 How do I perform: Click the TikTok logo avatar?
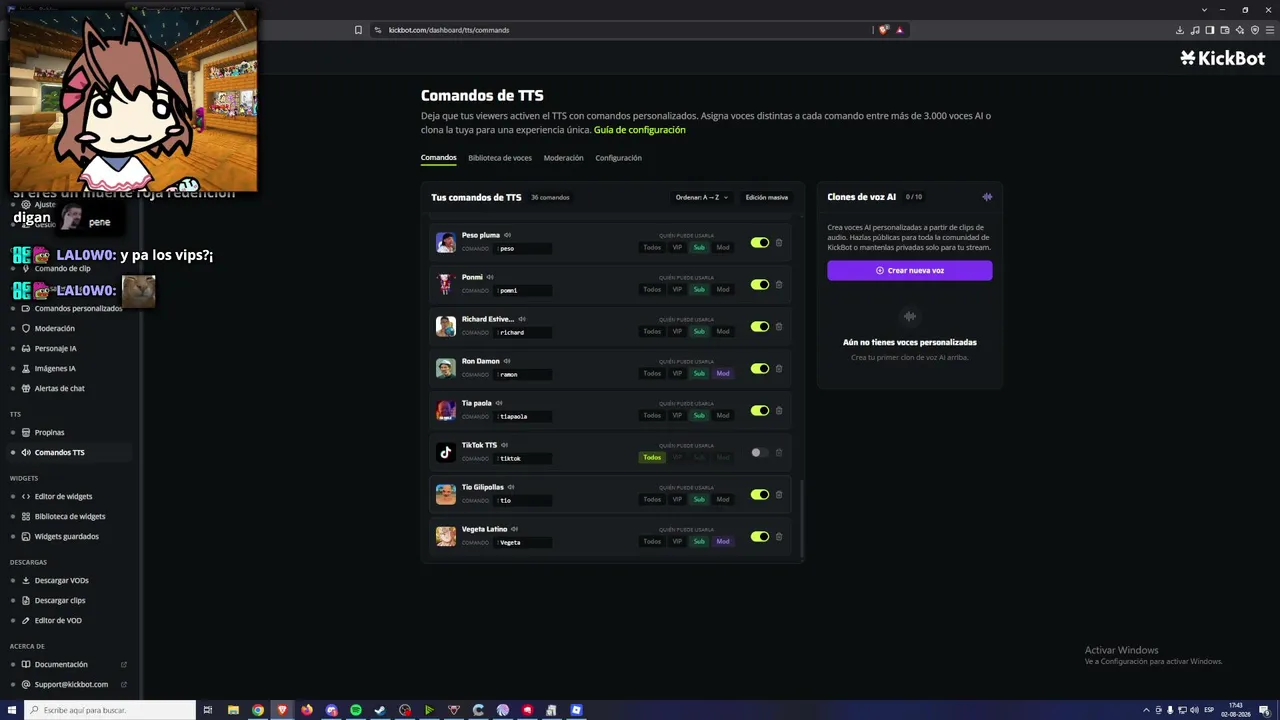point(446,452)
